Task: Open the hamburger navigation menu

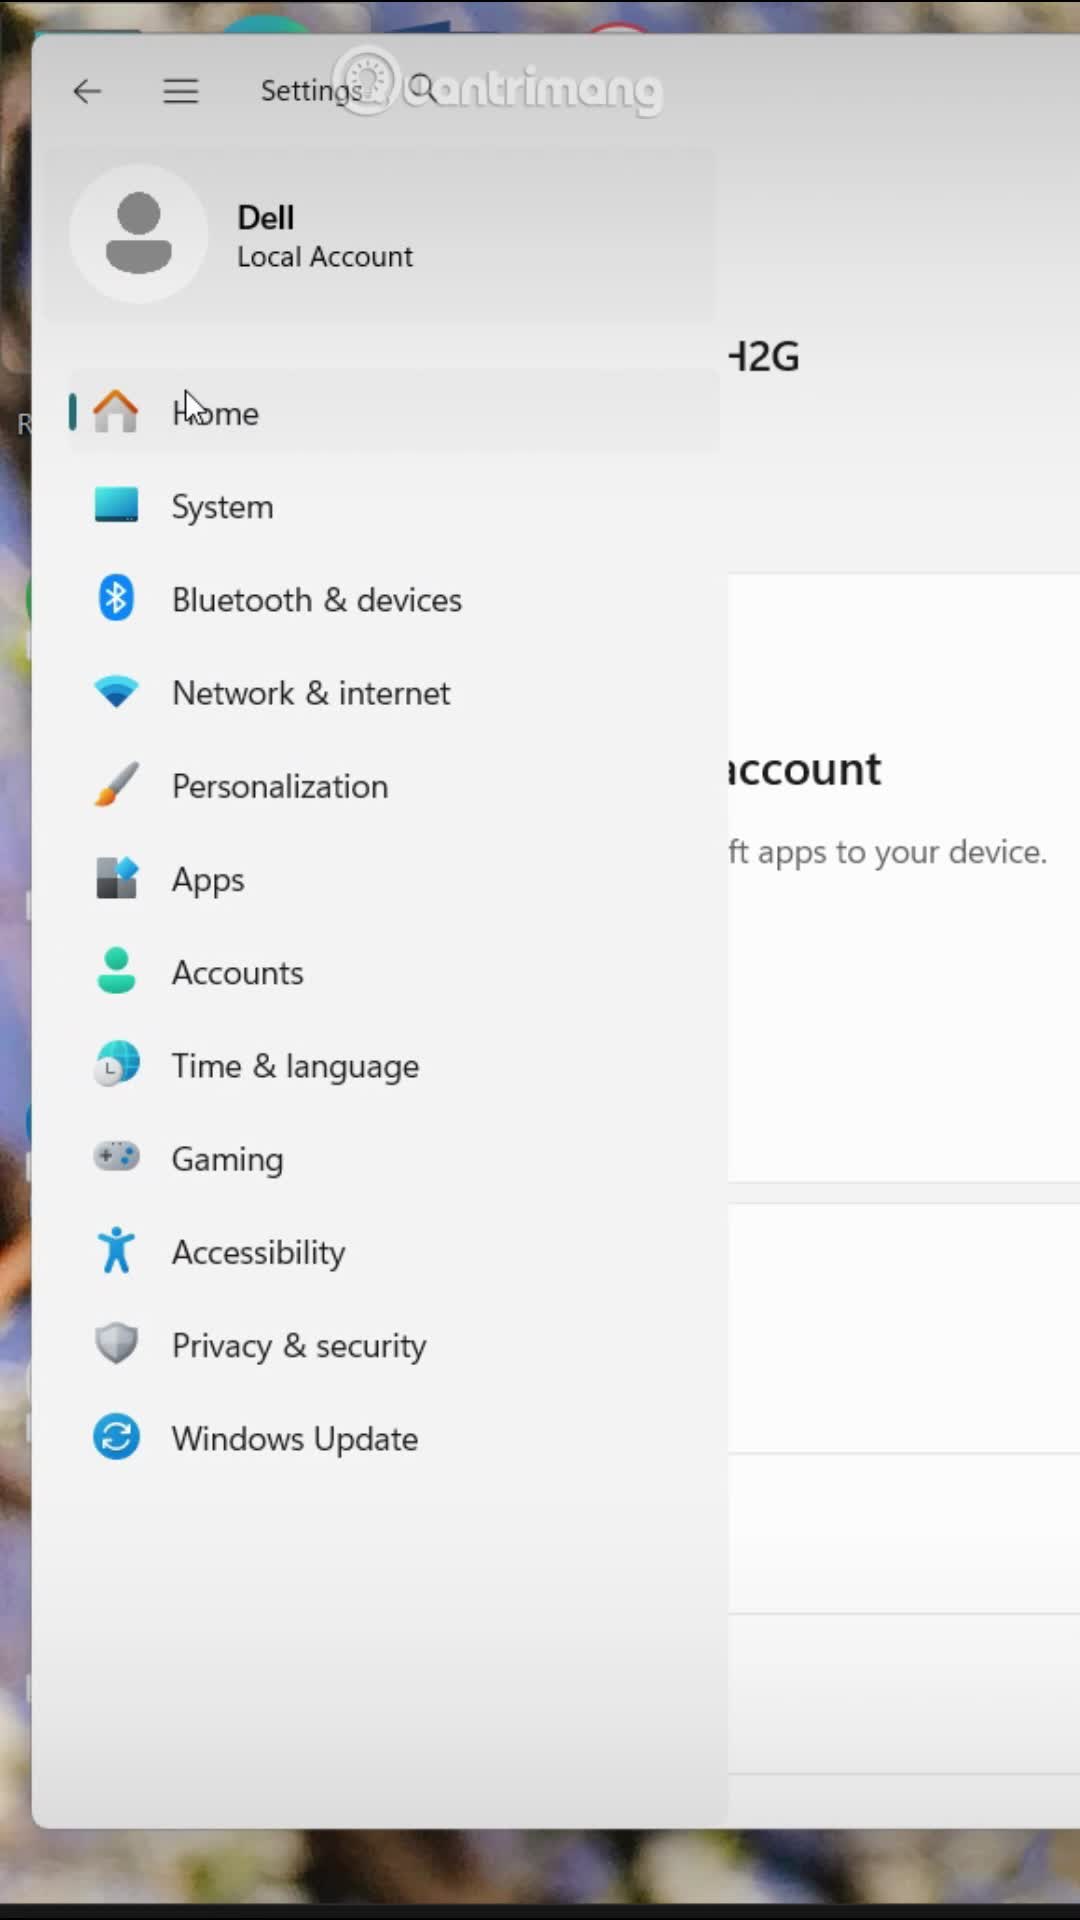Action: click(181, 92)
